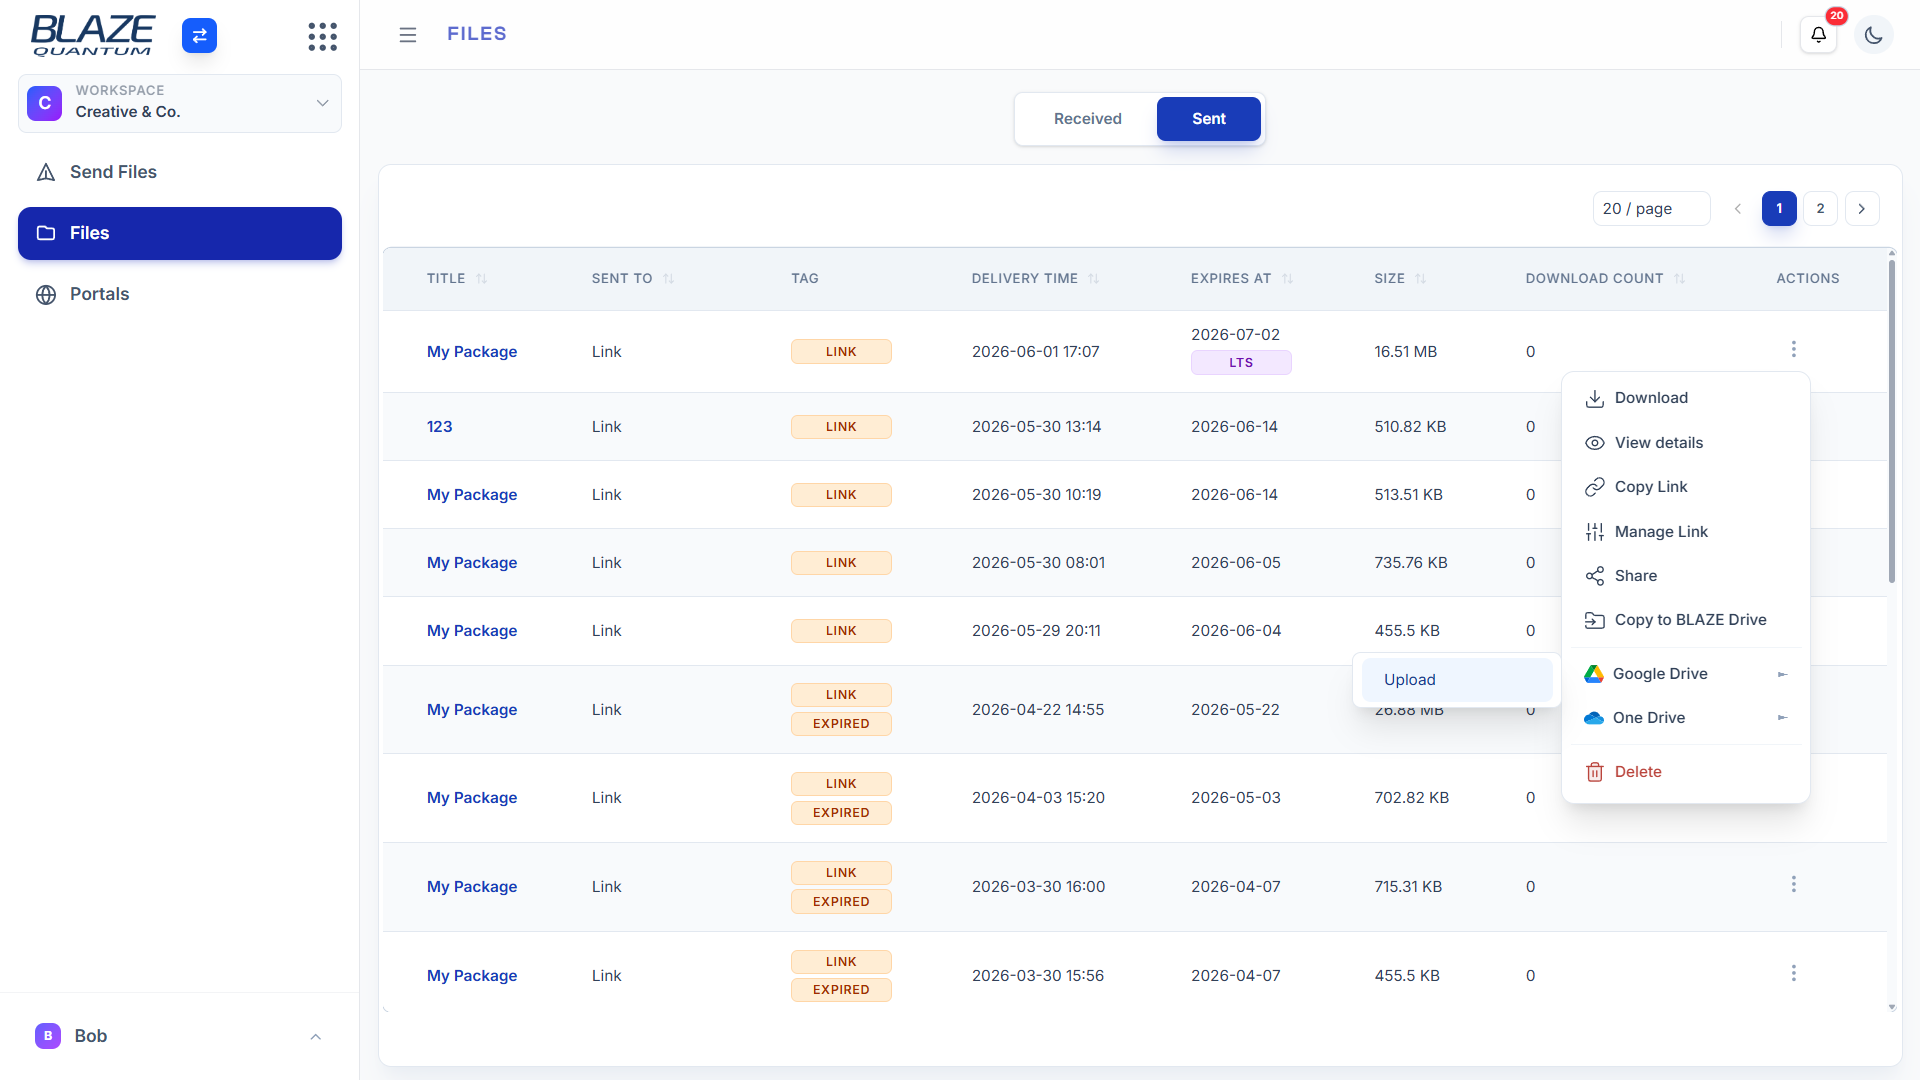Screen dimensions: 1920x1080
Task: Open the apps grid menu icon
Action: (322, 36)
